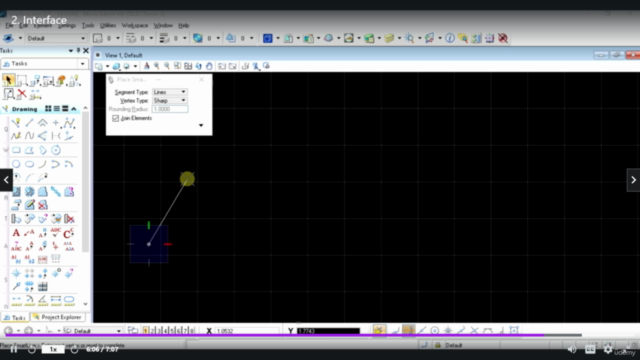The height and width of the screenshot is (360, 640).
Task: Toggle closed captions on the video player
Action: (x=590, y=349)
